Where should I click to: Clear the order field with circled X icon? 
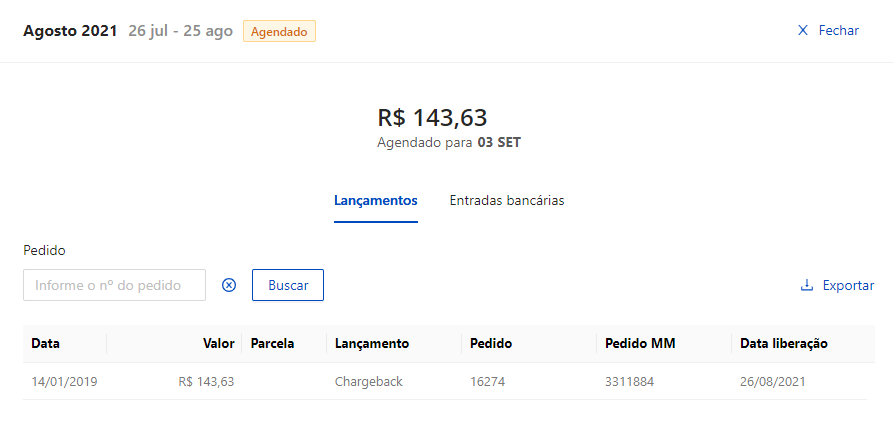229,285
